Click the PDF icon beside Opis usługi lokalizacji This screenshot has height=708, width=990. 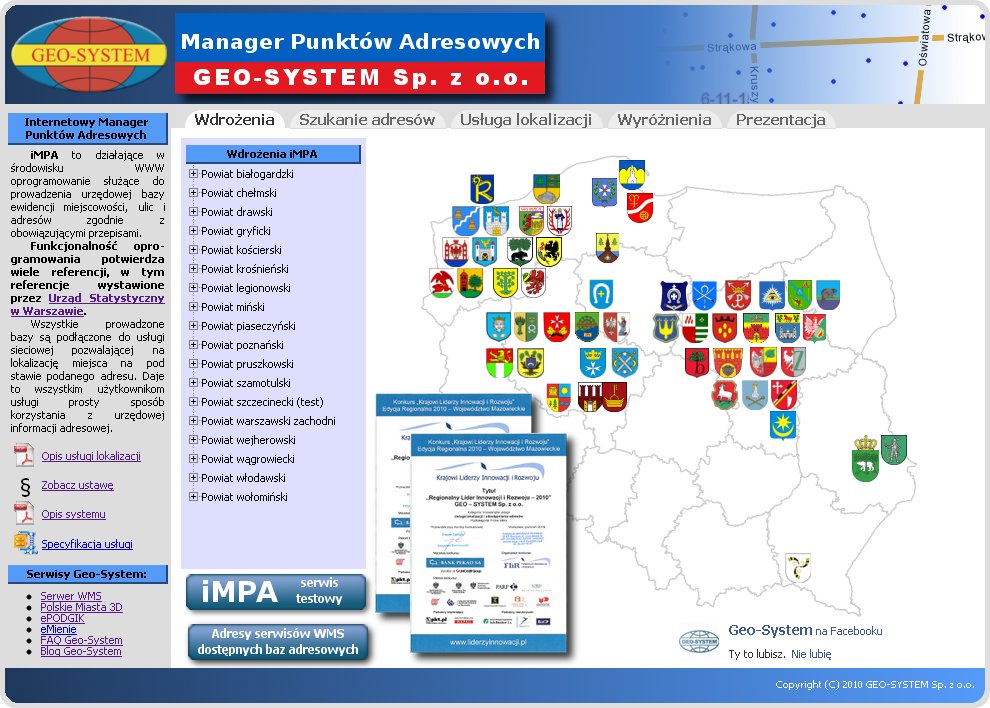click(x=24, y=455)
